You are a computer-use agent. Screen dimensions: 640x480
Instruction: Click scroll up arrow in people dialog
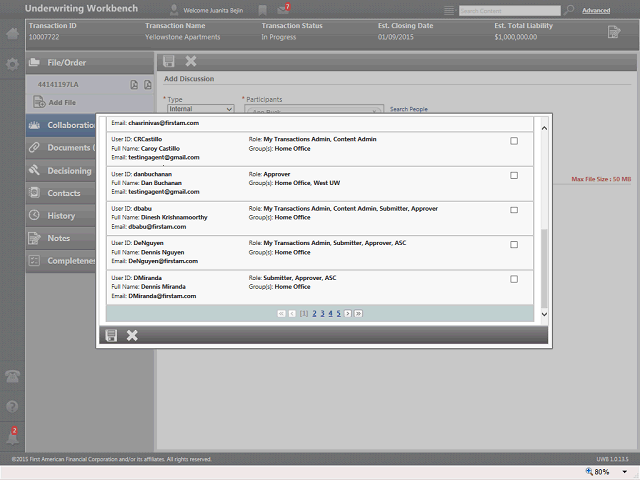pos(544,128)
